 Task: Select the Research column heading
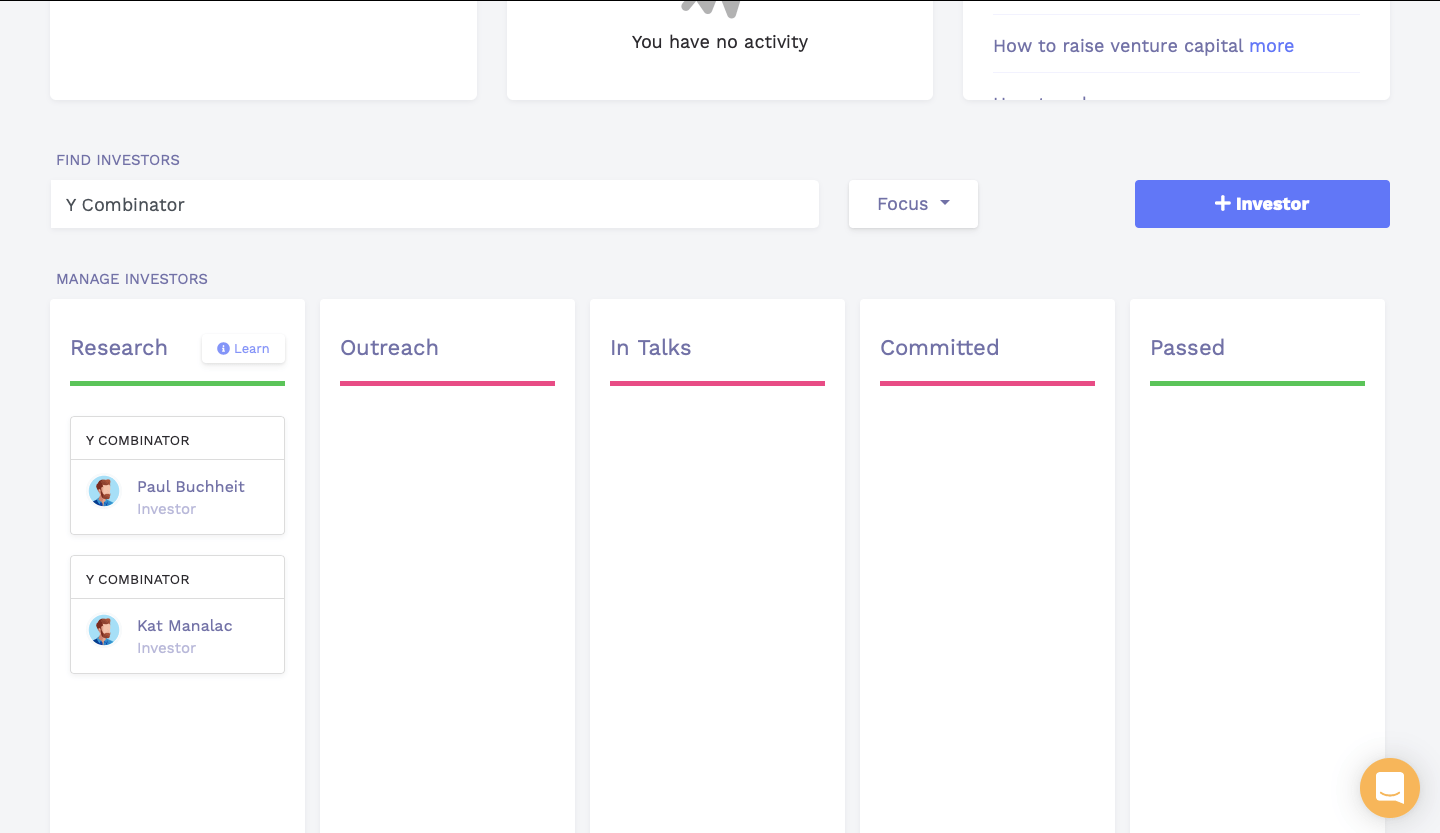pos(119,348)
